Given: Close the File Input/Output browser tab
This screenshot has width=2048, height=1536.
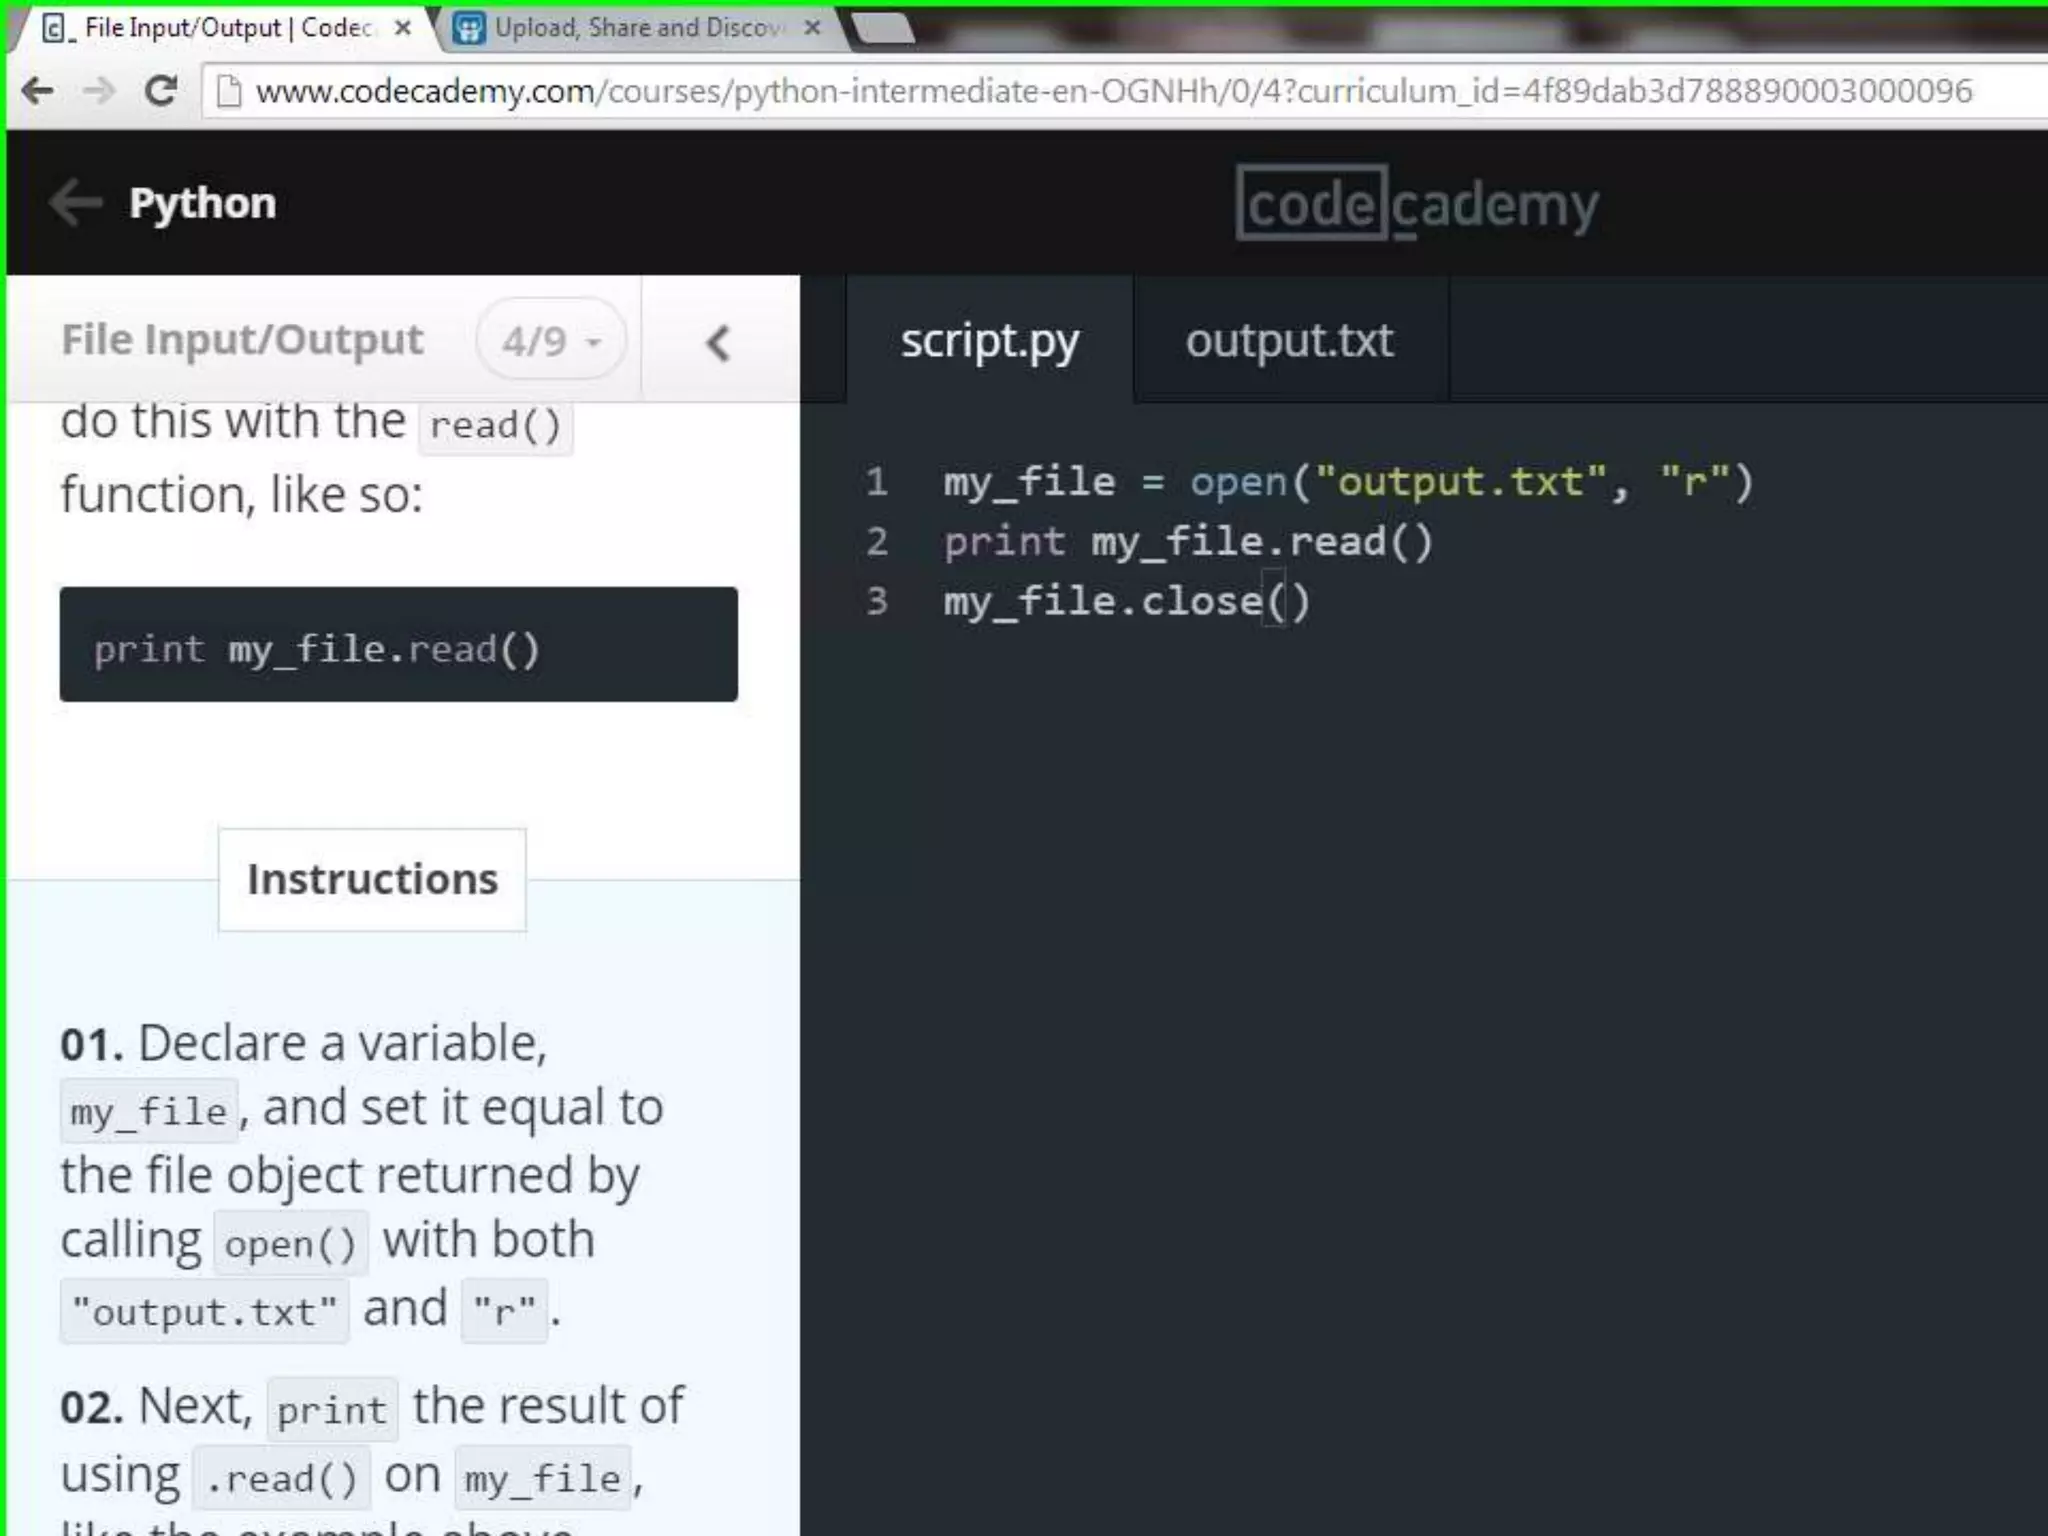Looking at the screenshot, I should (403, 28).
